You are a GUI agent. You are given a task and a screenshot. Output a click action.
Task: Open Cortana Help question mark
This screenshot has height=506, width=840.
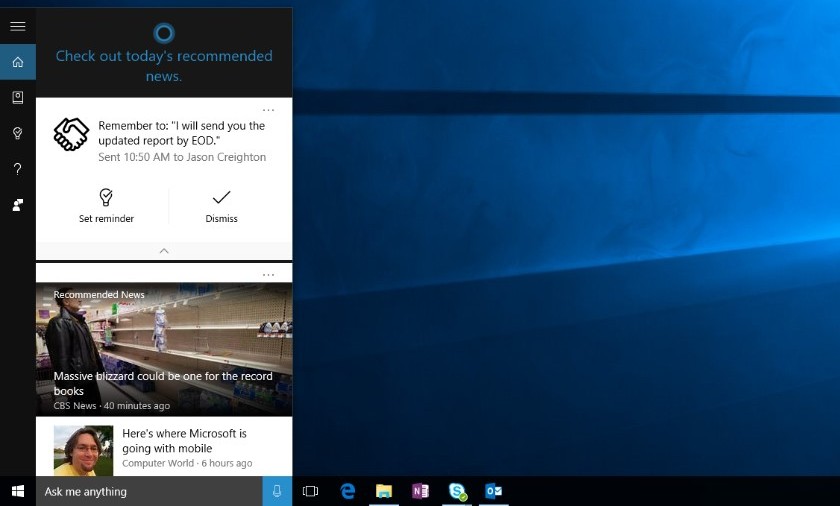tap(18, 169)
